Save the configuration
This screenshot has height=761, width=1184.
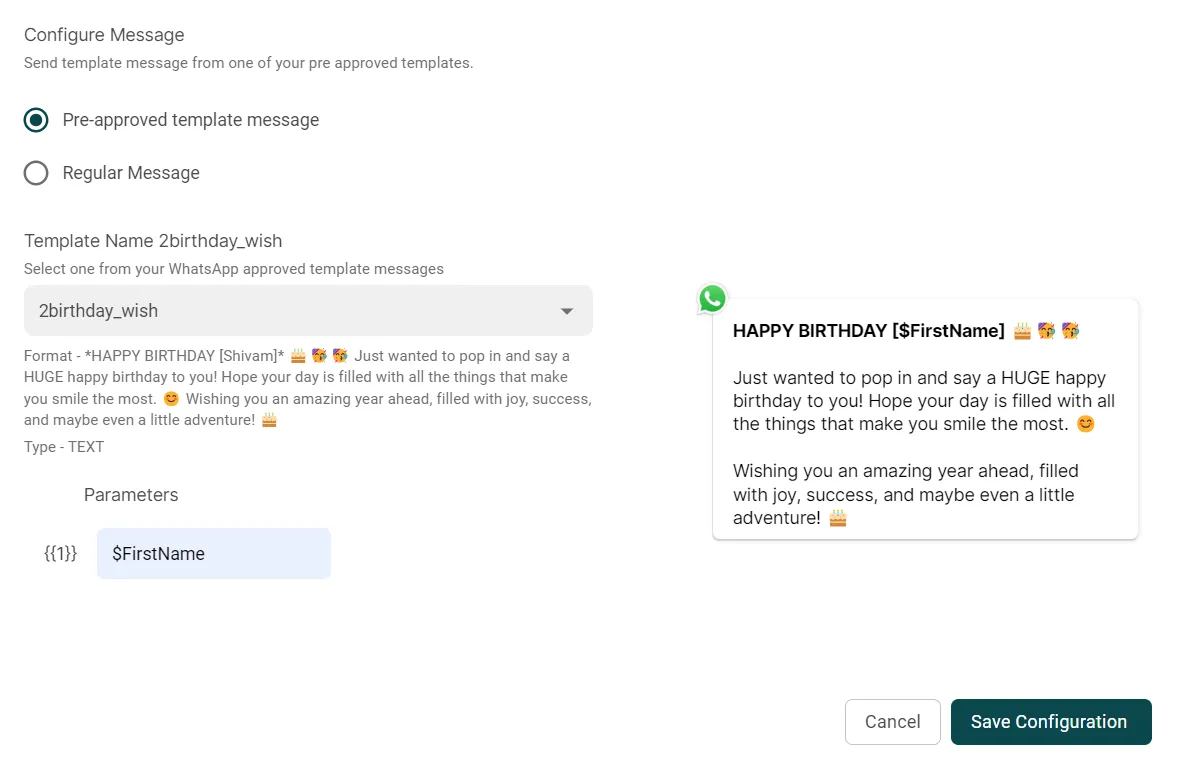click(1050, 722)
